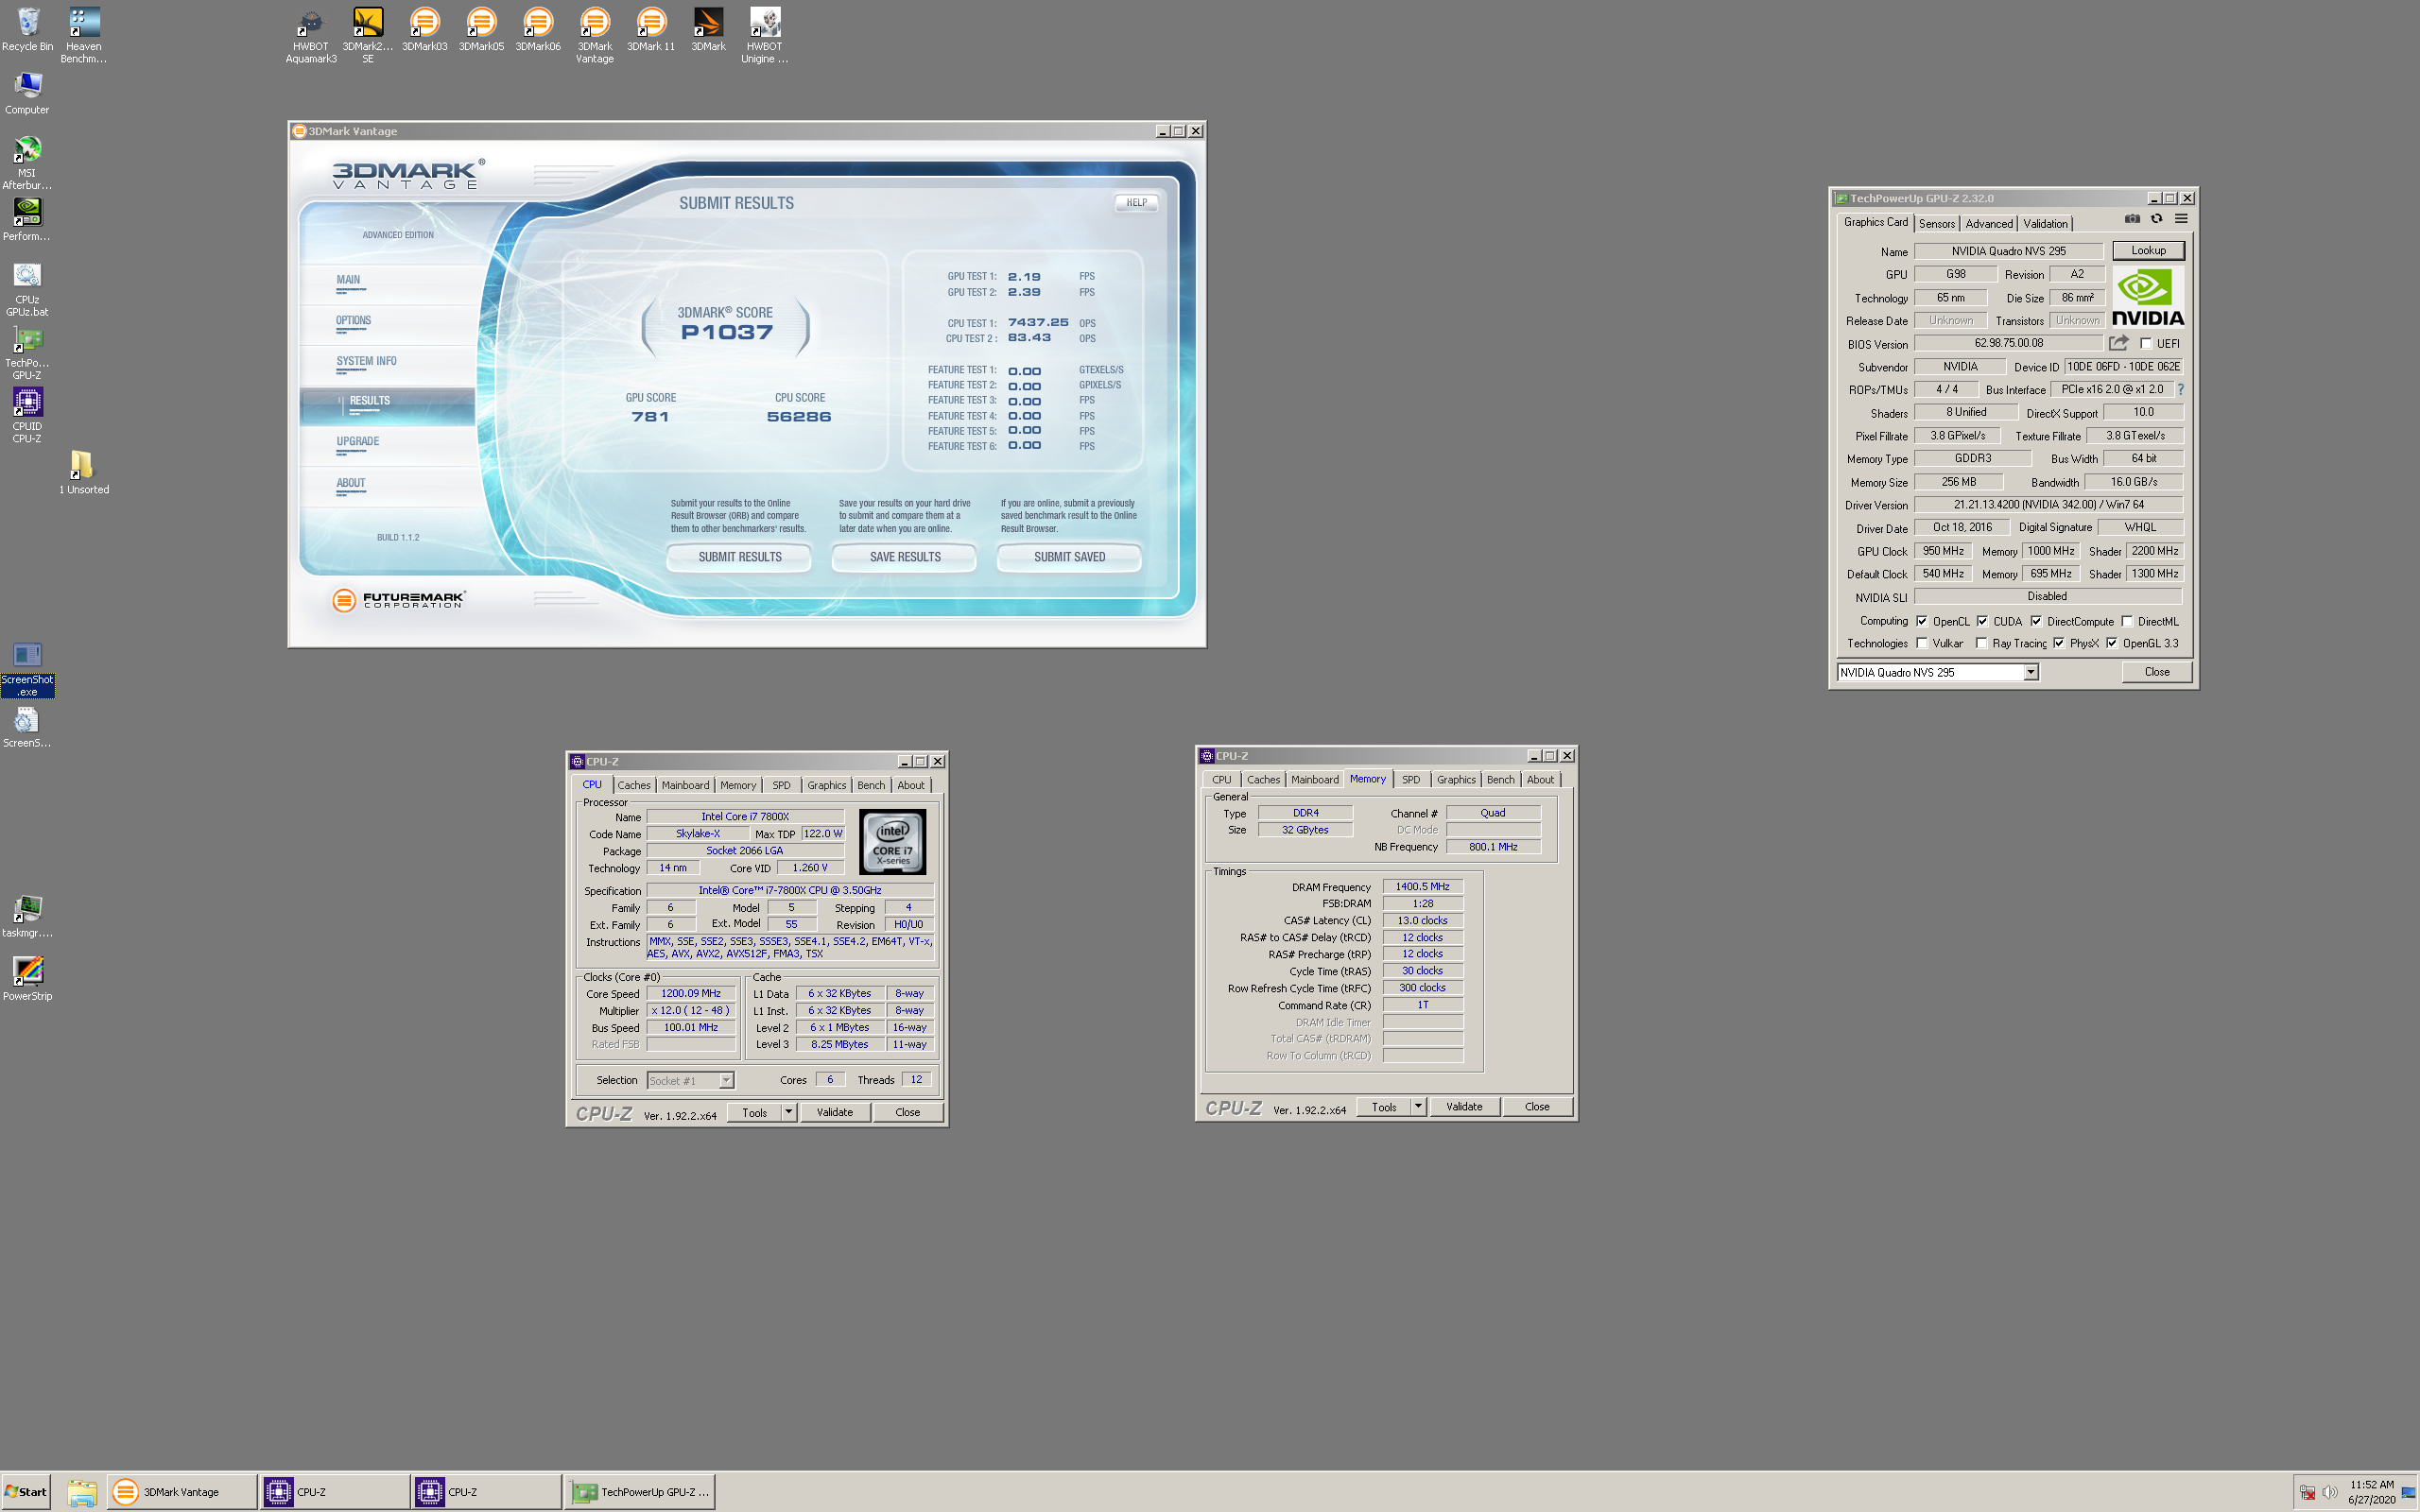
Task: Open Caches tab in CPU-Z CPU window
Action: [x=634, y=785]
